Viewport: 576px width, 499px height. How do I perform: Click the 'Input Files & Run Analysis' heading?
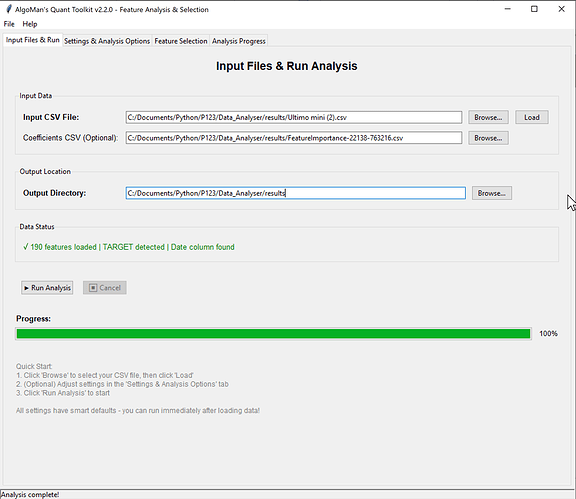(287, 66)
